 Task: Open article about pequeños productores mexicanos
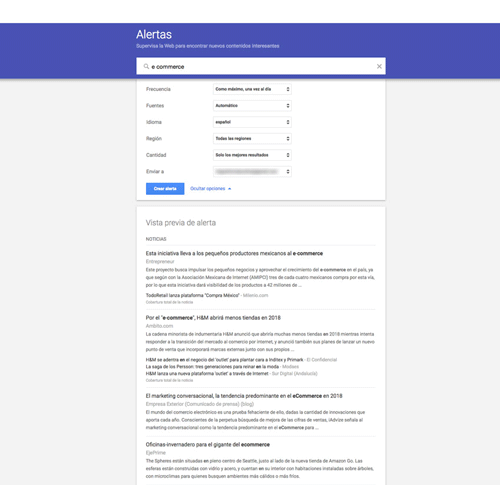234,253
